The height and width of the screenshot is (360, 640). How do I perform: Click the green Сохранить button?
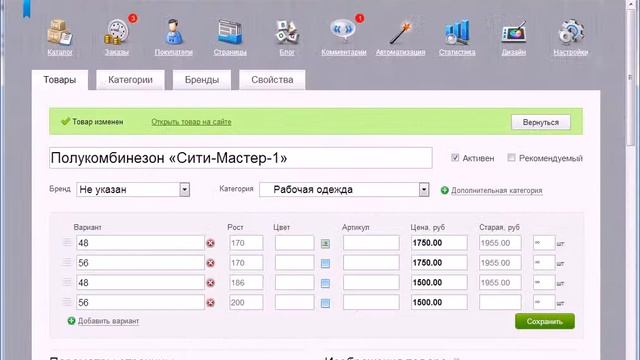pyautogui.click(x=545, y=321)
